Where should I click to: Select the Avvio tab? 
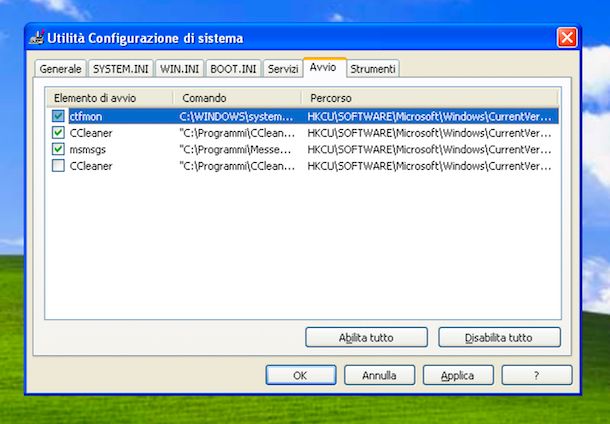pos(323,67)
